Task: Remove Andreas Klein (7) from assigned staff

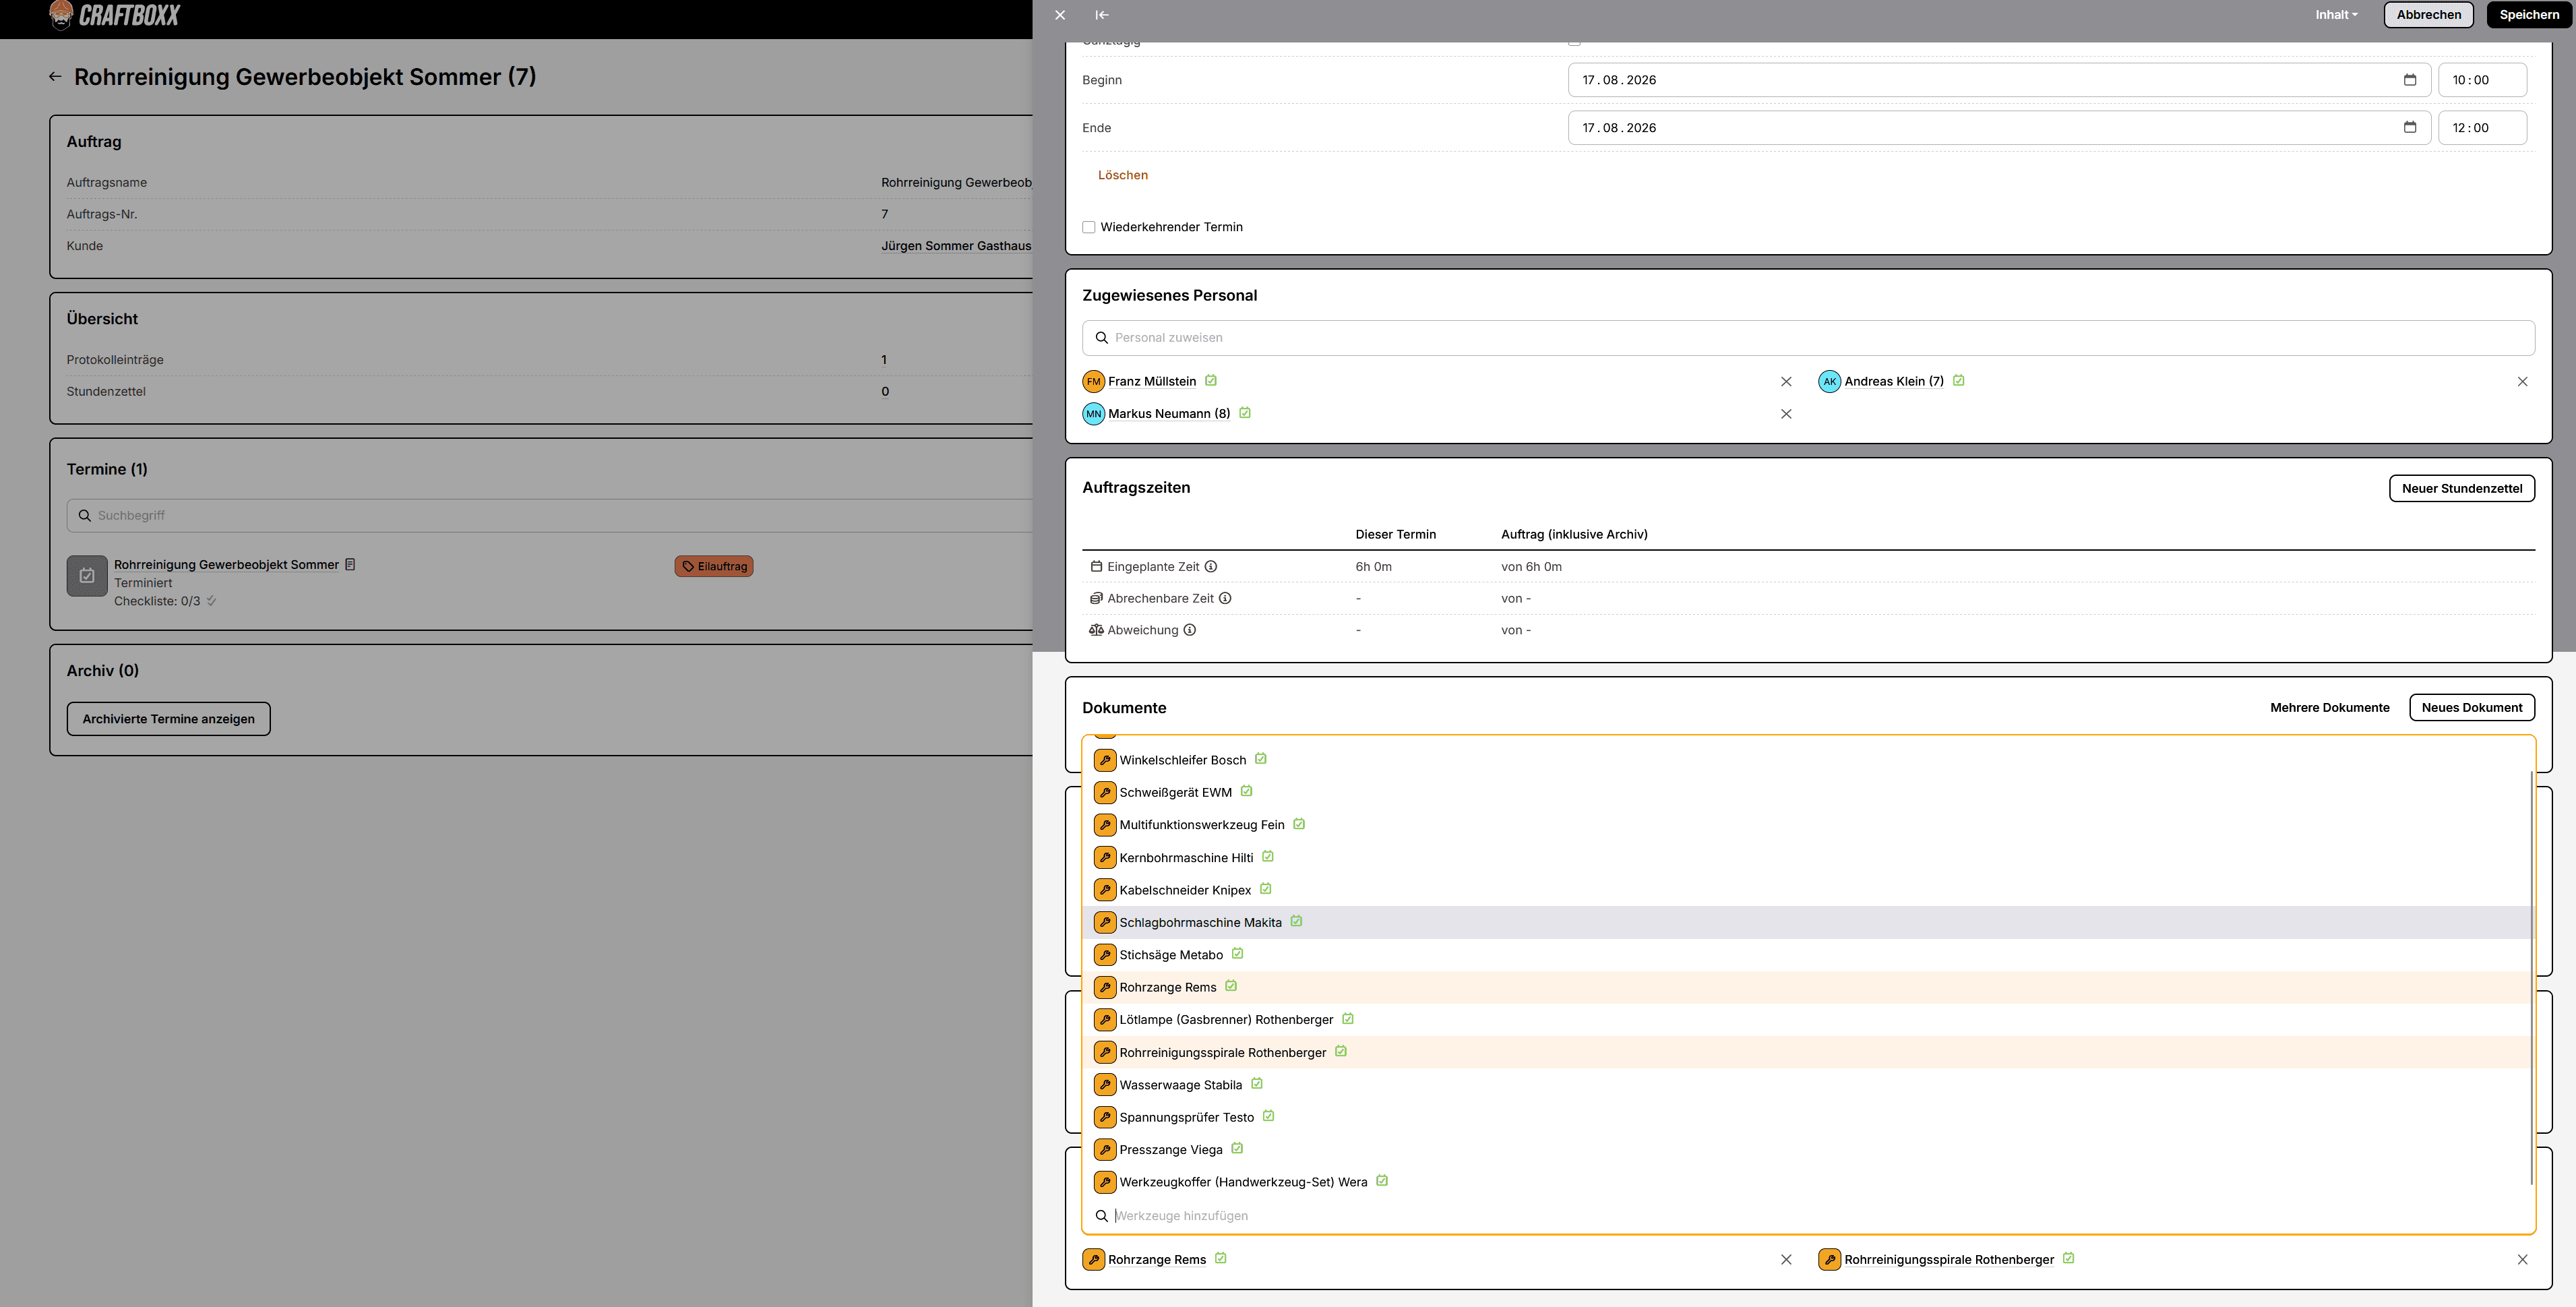Action: point(2522,381)
